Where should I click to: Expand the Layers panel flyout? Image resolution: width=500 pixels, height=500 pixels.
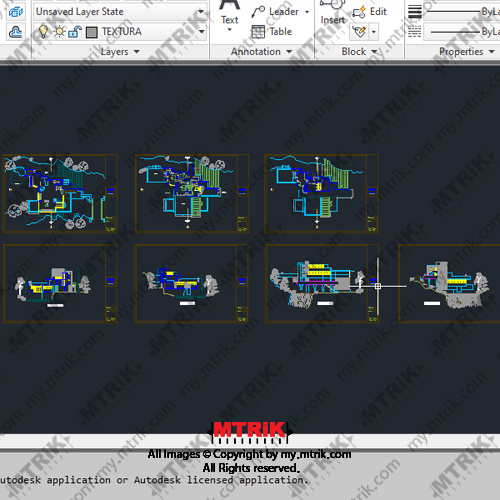120,52
